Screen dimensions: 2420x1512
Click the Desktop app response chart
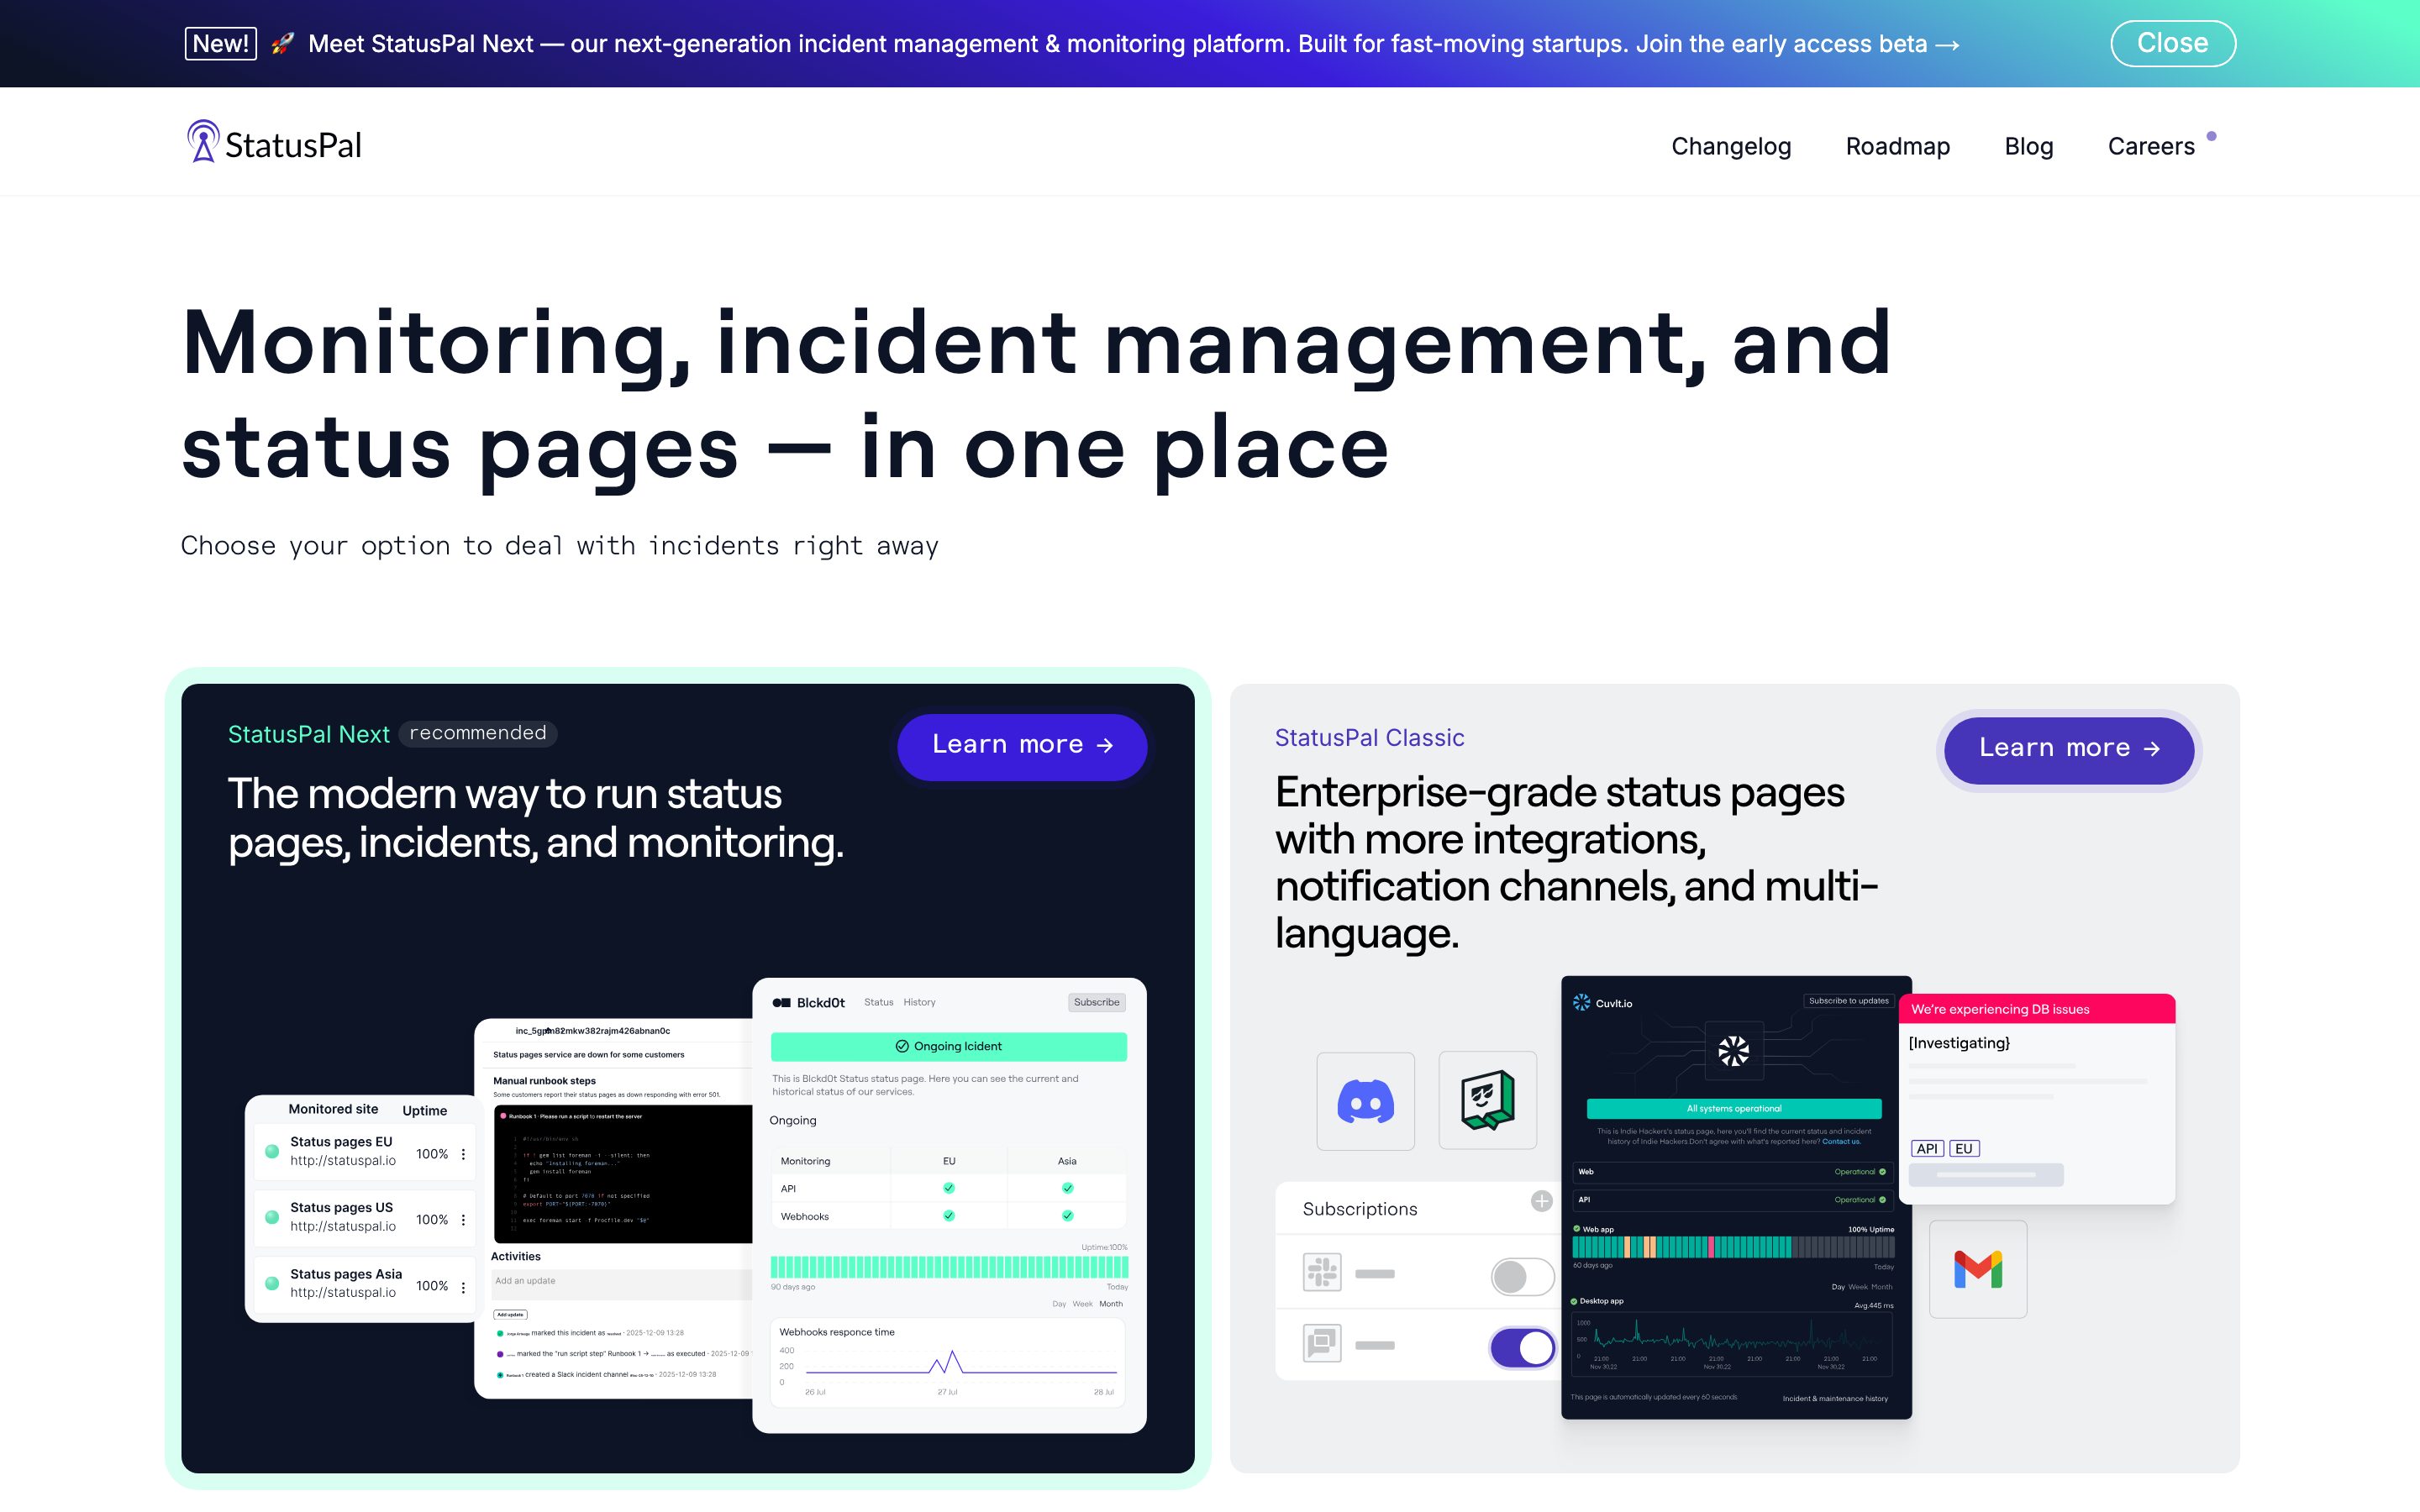pyautogui.click(x=1733, y=1343)
